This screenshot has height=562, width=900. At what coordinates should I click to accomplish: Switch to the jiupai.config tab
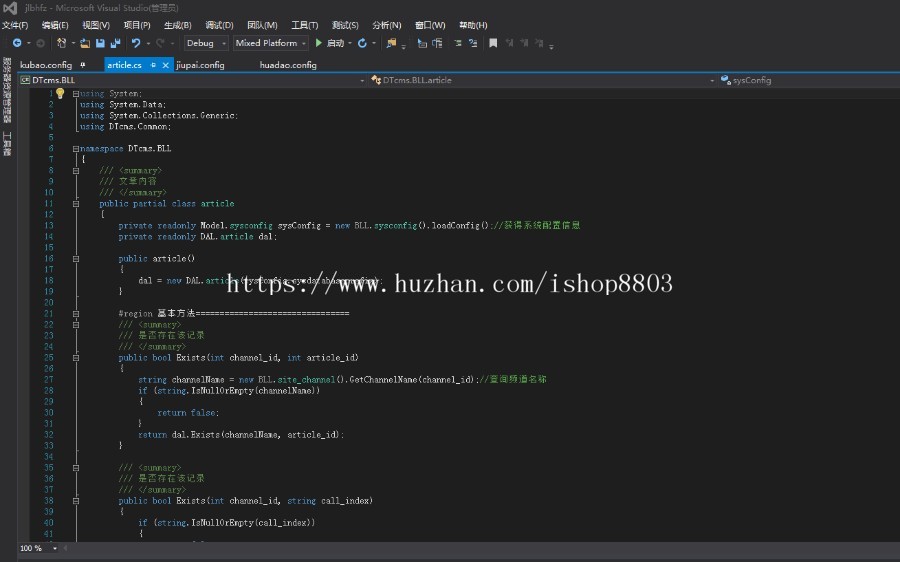point(200,65)
